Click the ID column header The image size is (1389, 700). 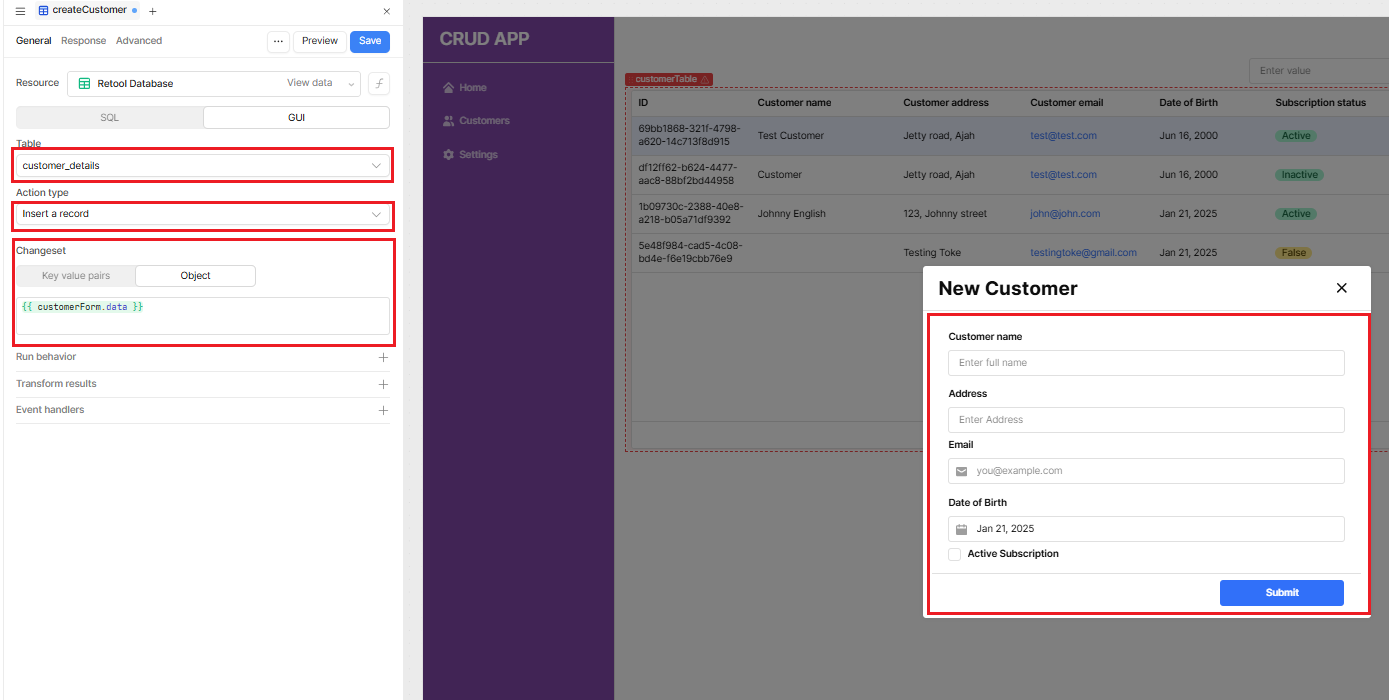tap(643, 103)
